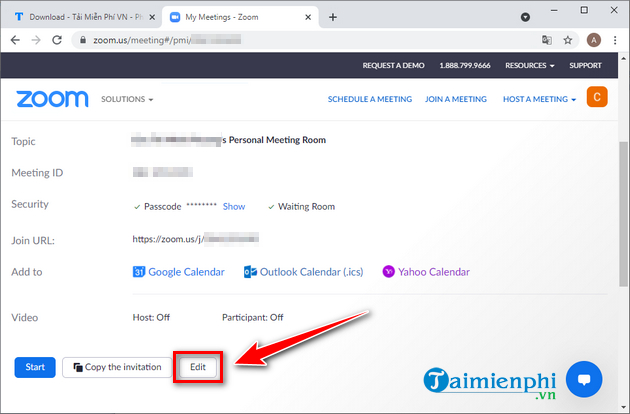This screenshot has height=414, width=630.
Task: Go forward with the browser forward arrow
Action: click(x=36, y=40)
